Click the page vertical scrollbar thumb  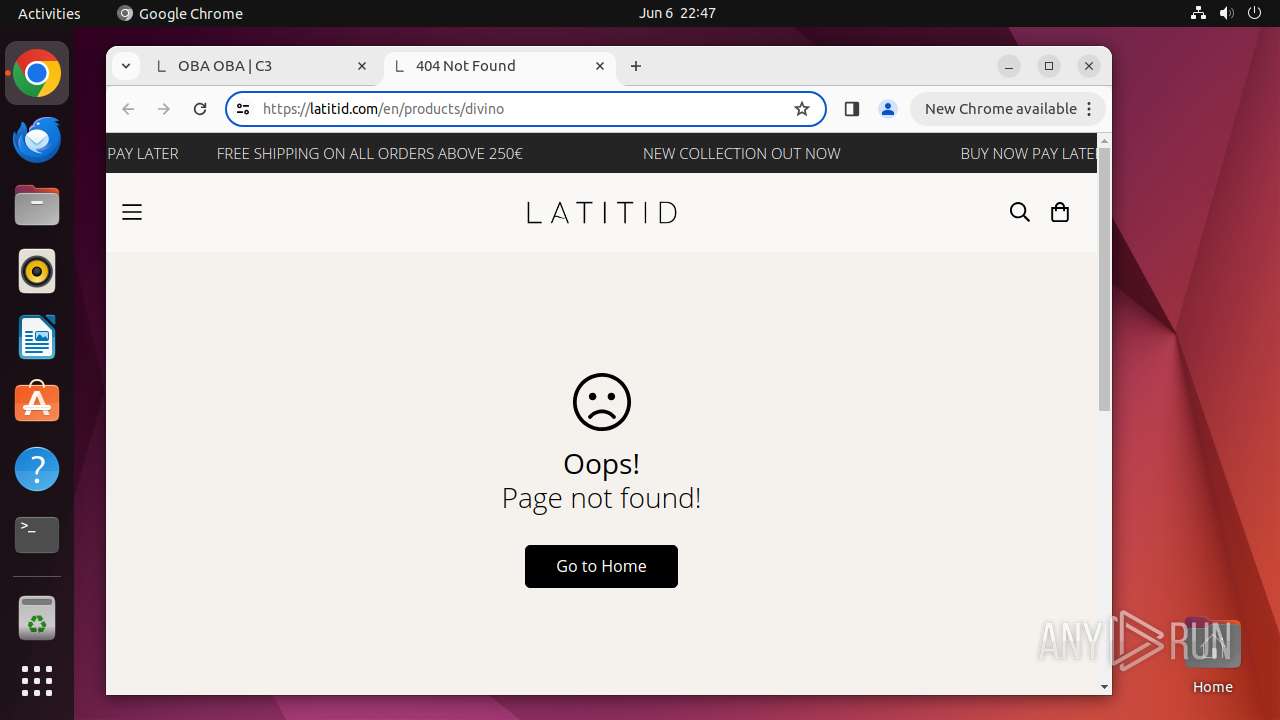(x=1104, y=280)
